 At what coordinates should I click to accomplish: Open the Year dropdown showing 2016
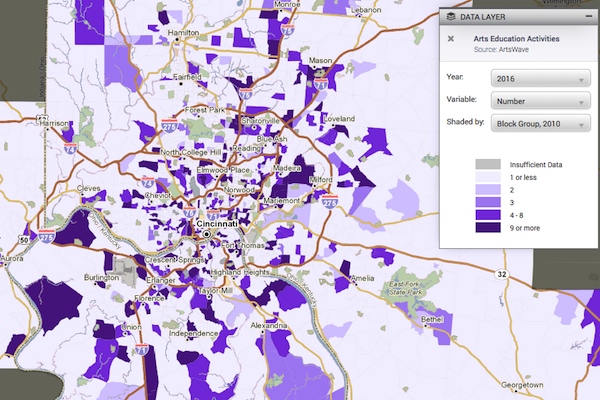pyautogui.click(x=540, y=78)
